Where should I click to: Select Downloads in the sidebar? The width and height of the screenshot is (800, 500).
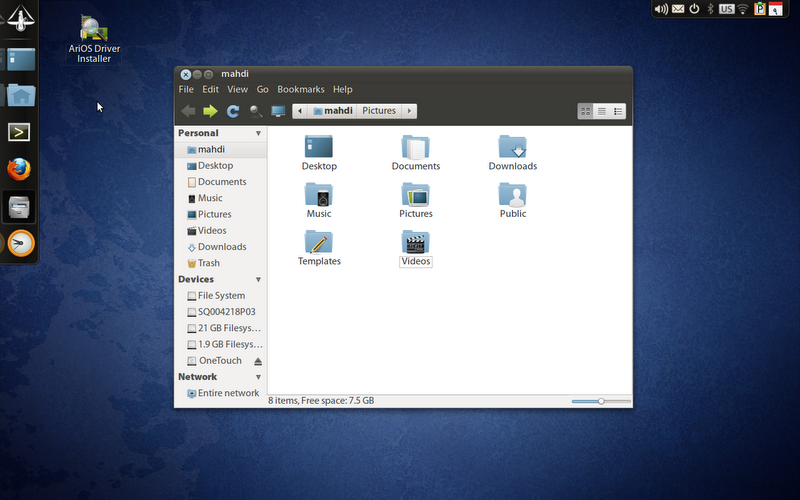click(x=220, y=247)
